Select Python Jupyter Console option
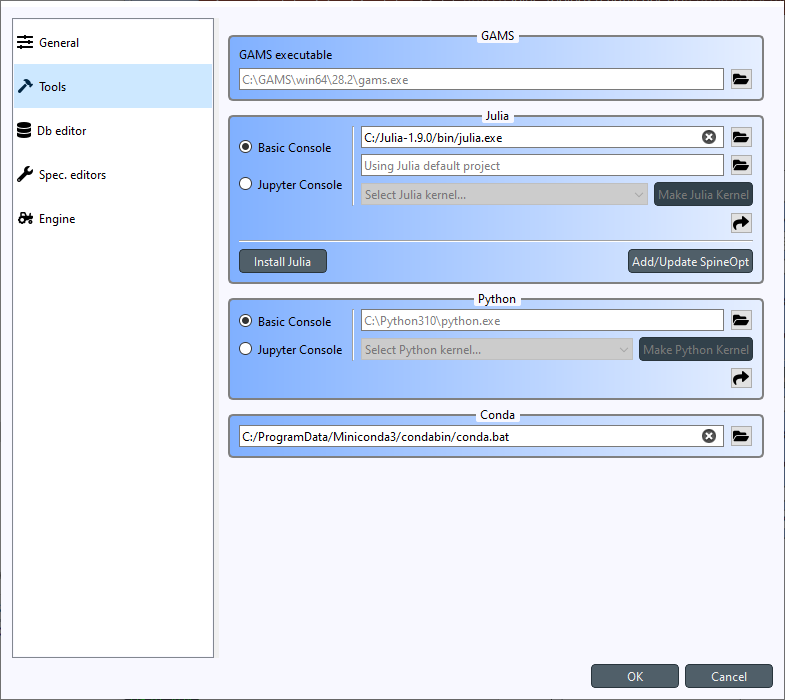This screenshot has width=785, height=700. pyautogui.click(x=291, y=349)
